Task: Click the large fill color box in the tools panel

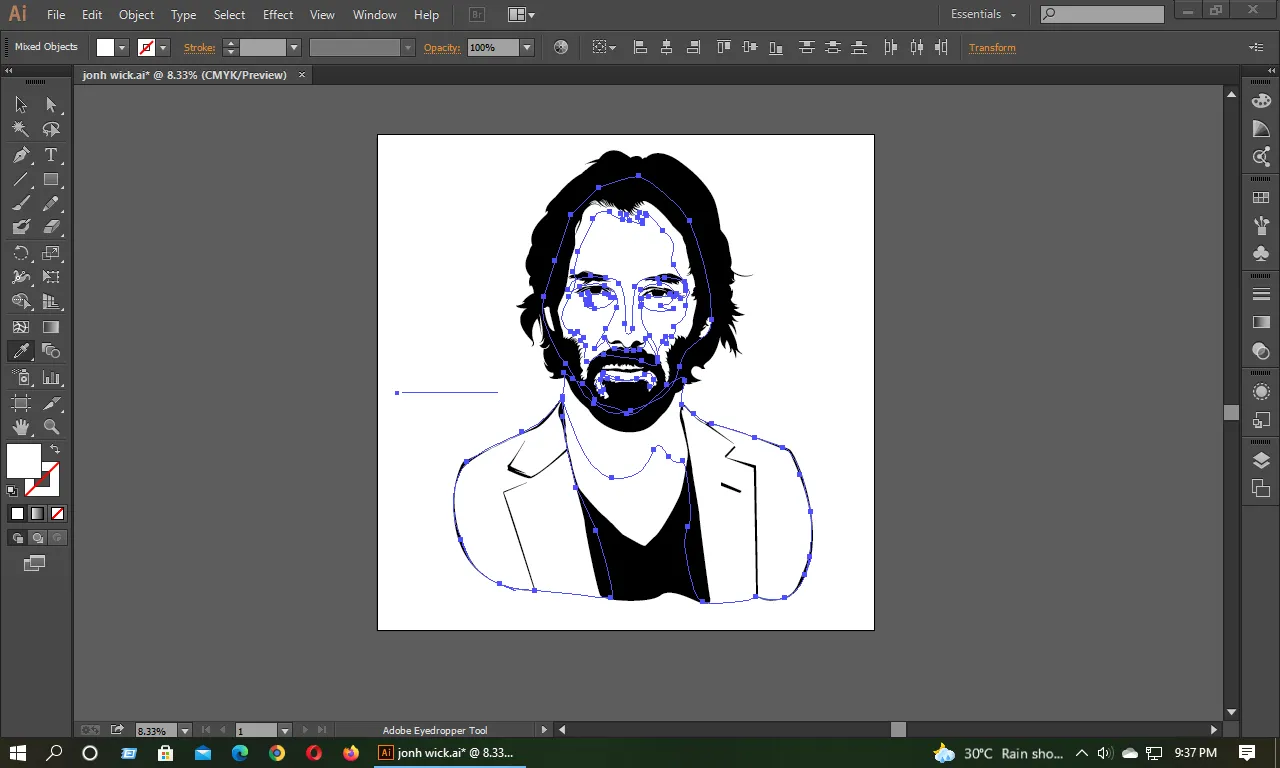Action: (24, 461)
